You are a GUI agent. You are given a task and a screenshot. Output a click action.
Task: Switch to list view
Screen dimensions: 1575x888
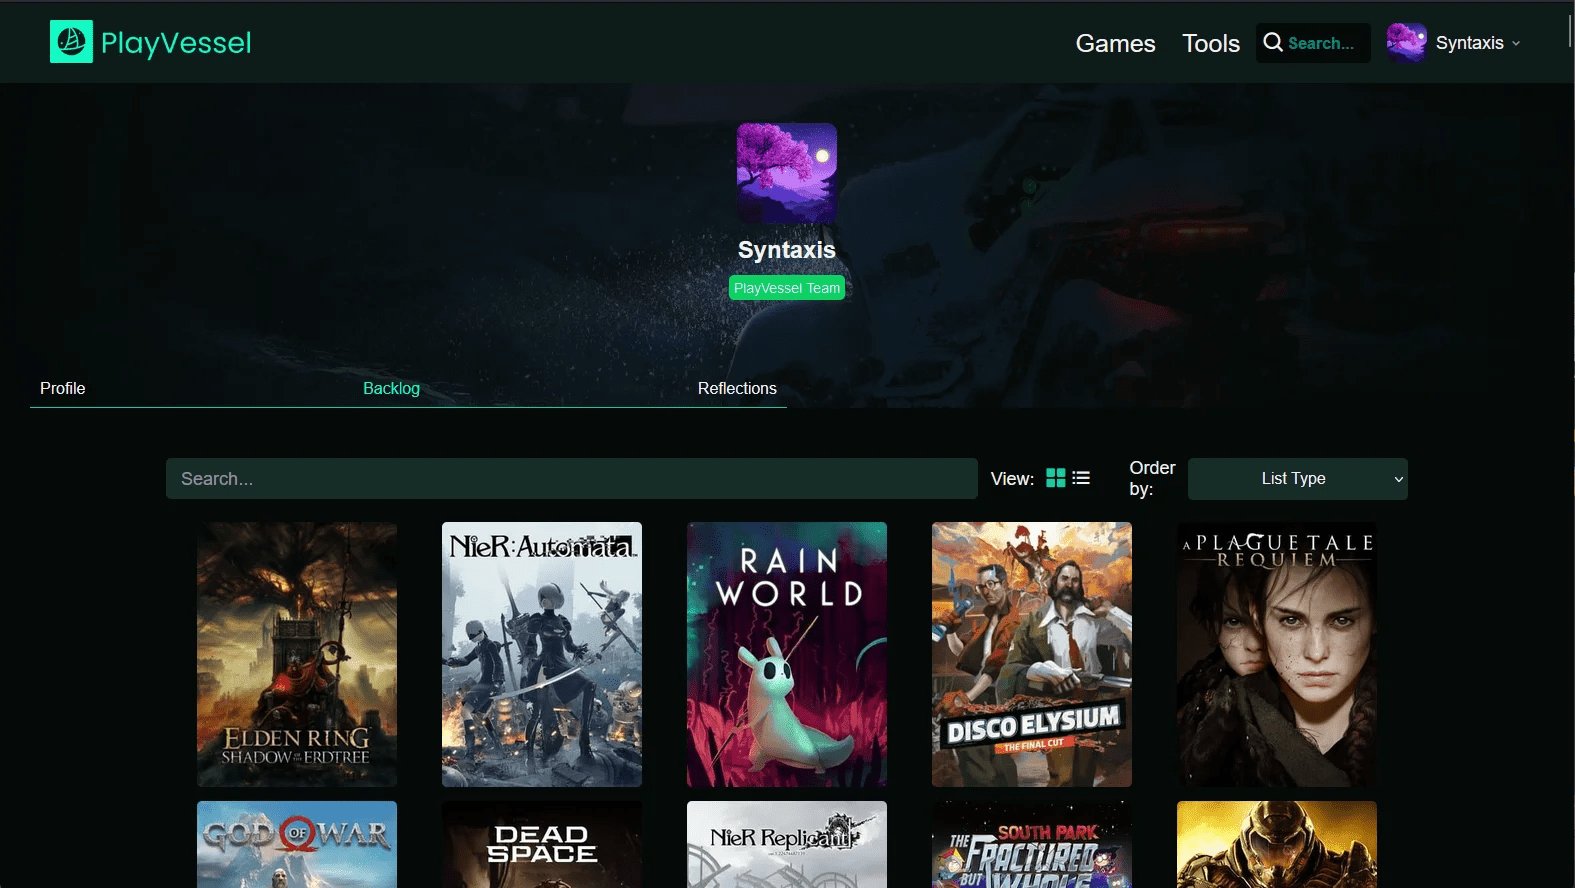pos(1081,478)
